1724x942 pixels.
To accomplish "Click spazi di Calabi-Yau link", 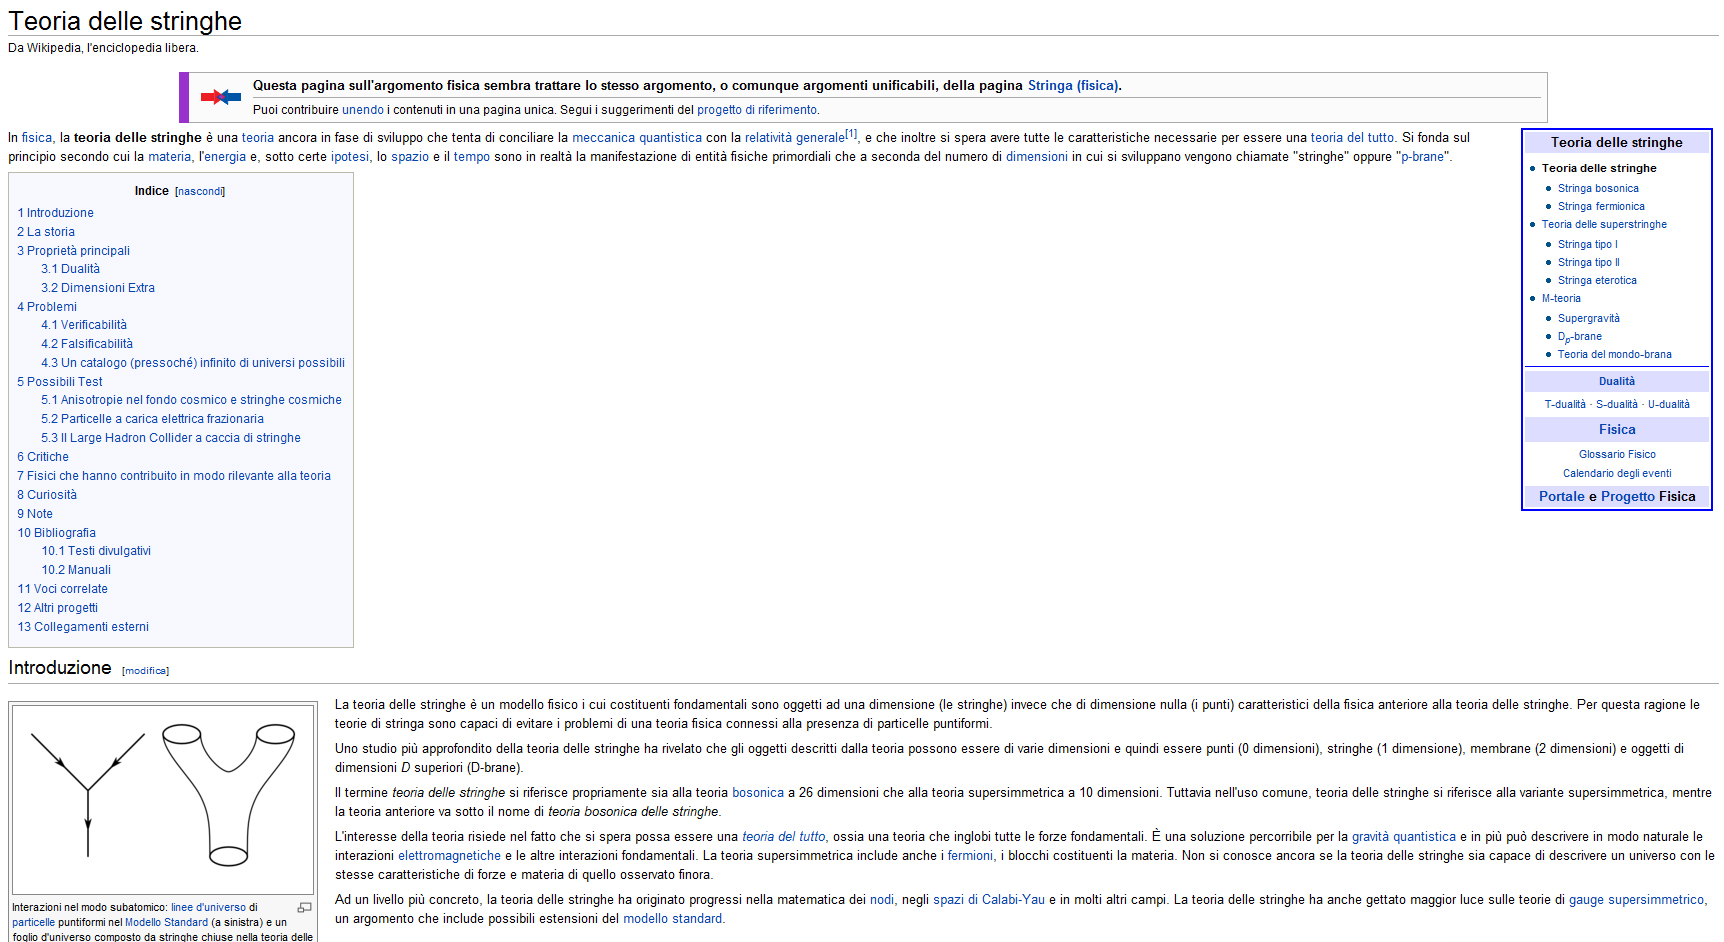I will [989, 900].
